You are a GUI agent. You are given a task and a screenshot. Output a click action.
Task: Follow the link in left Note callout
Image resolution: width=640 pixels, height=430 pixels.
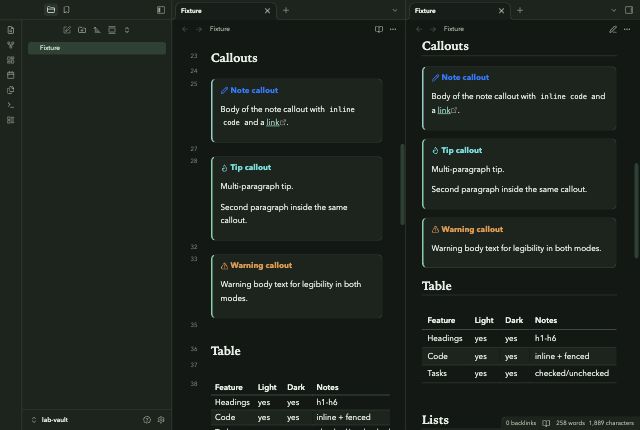(273, 122)
